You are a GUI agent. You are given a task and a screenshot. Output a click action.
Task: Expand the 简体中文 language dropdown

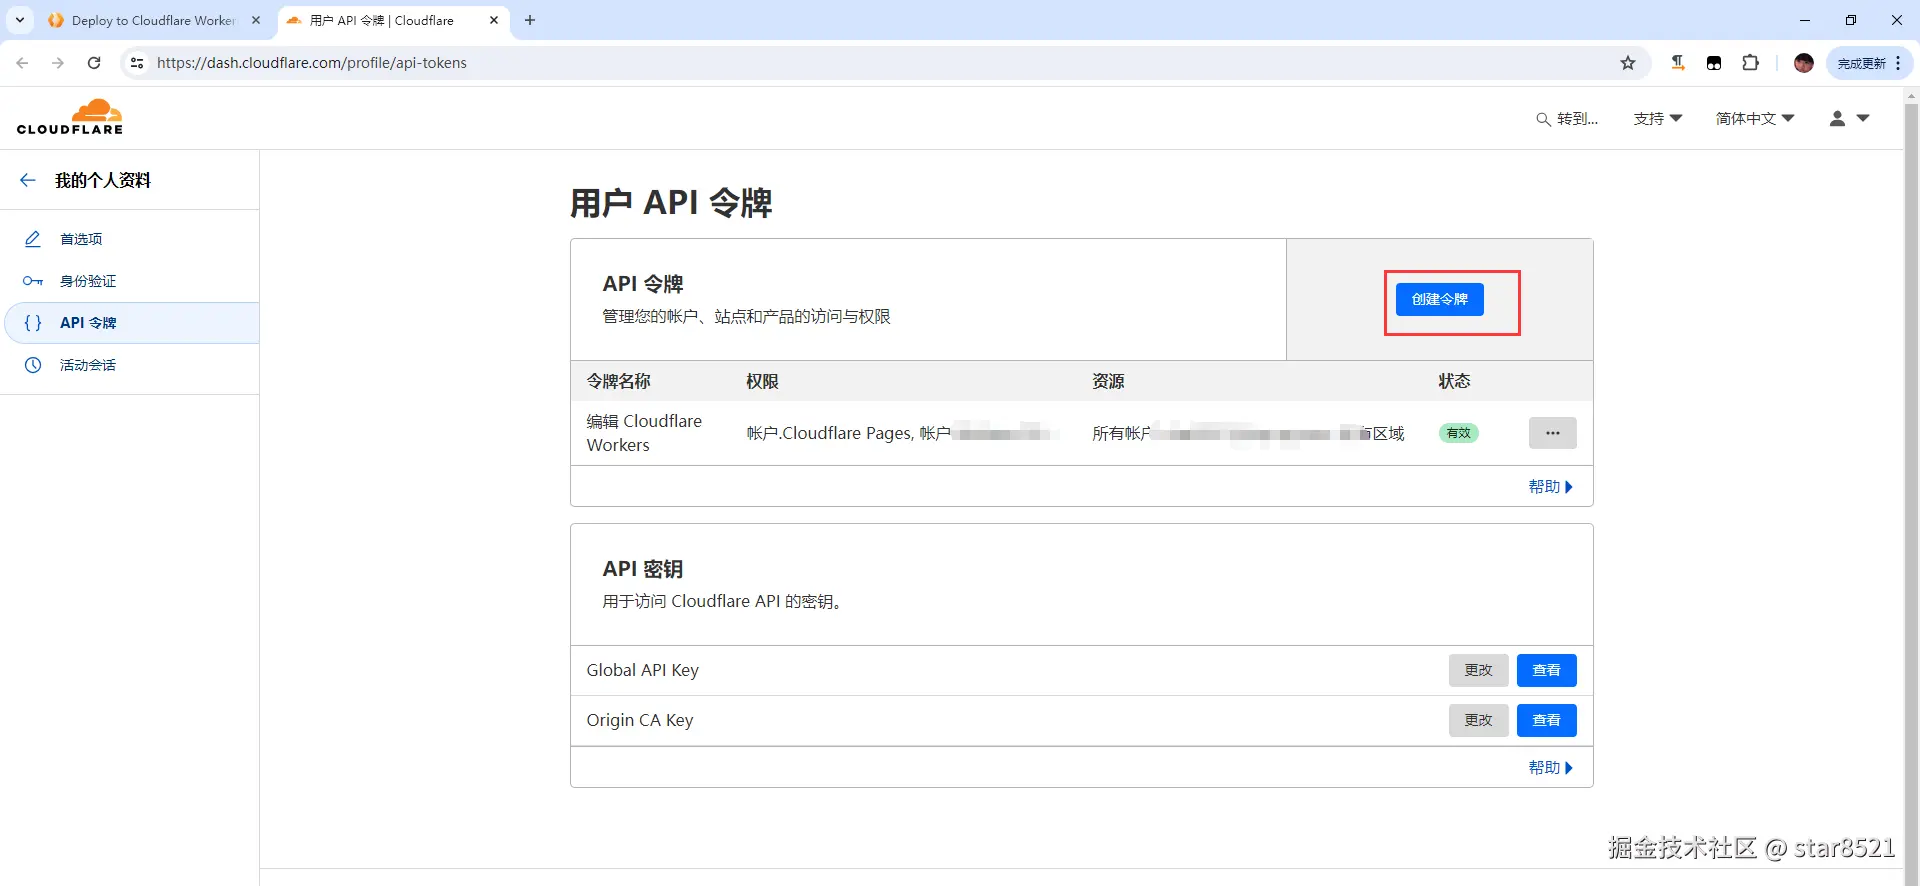[1755, 119]
